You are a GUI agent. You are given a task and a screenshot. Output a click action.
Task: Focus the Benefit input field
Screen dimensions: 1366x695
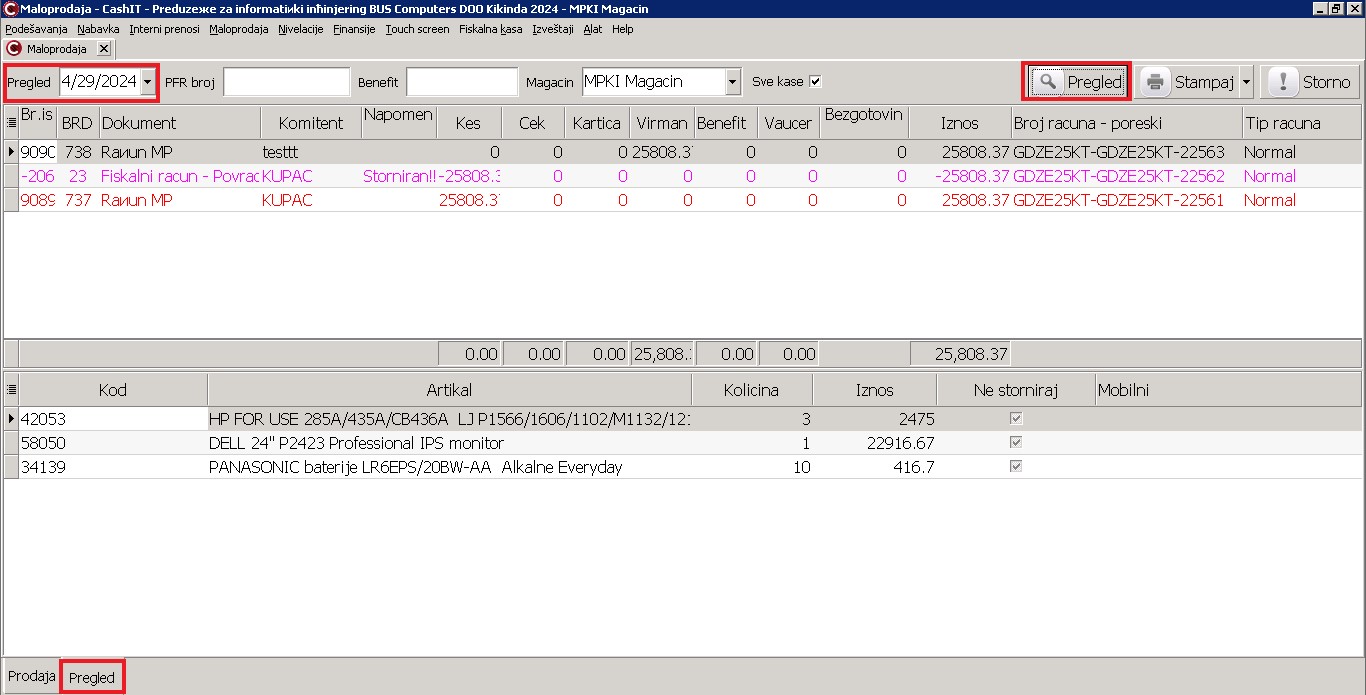(462, 82)
